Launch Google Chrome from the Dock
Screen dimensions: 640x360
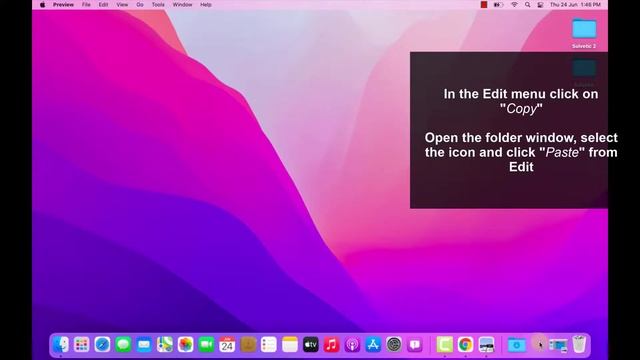point(465,344)
